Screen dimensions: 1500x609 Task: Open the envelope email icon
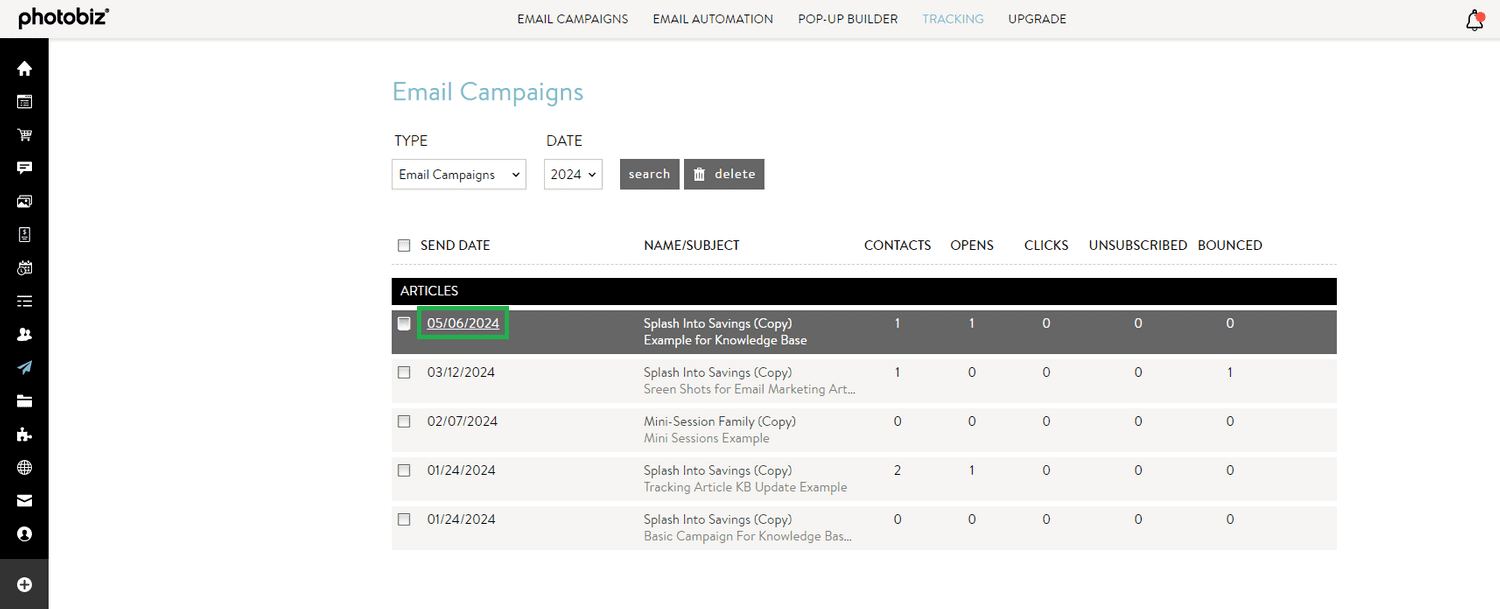(24, 500)
